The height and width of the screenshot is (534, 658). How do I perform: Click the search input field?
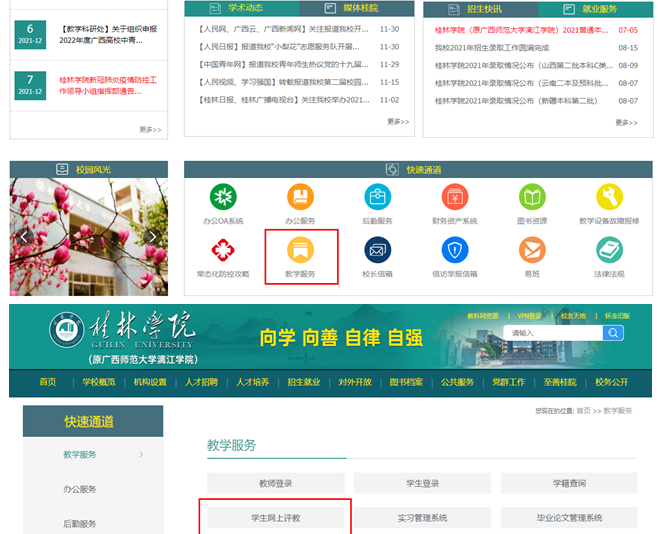[553, 333]
